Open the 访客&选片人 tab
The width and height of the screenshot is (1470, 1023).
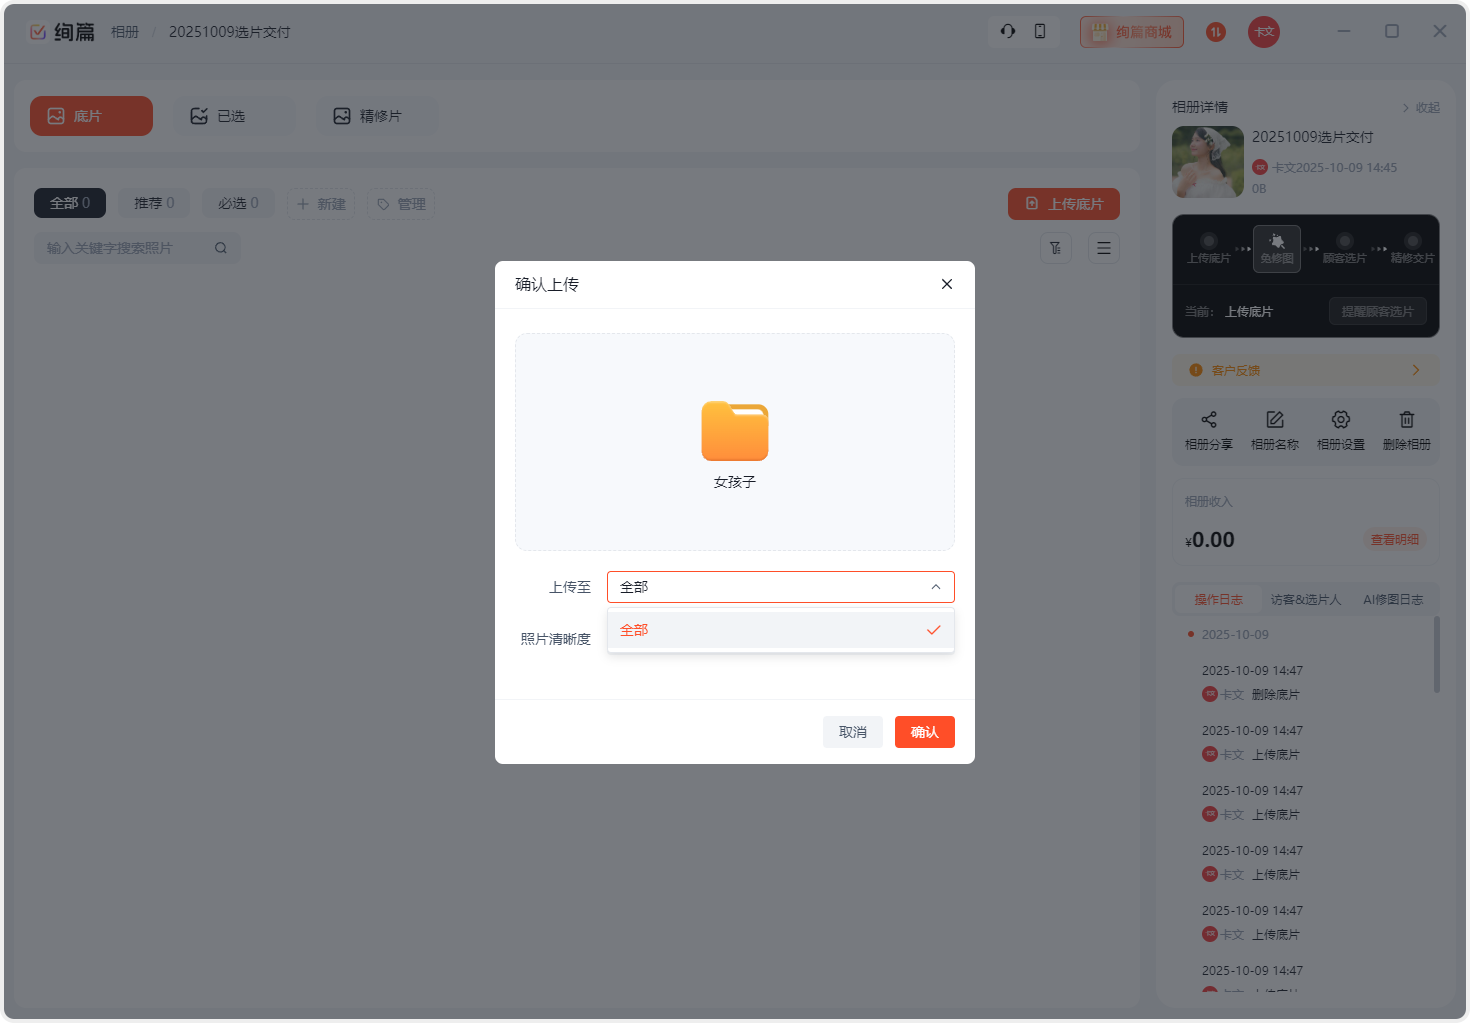pos(1305,600)
